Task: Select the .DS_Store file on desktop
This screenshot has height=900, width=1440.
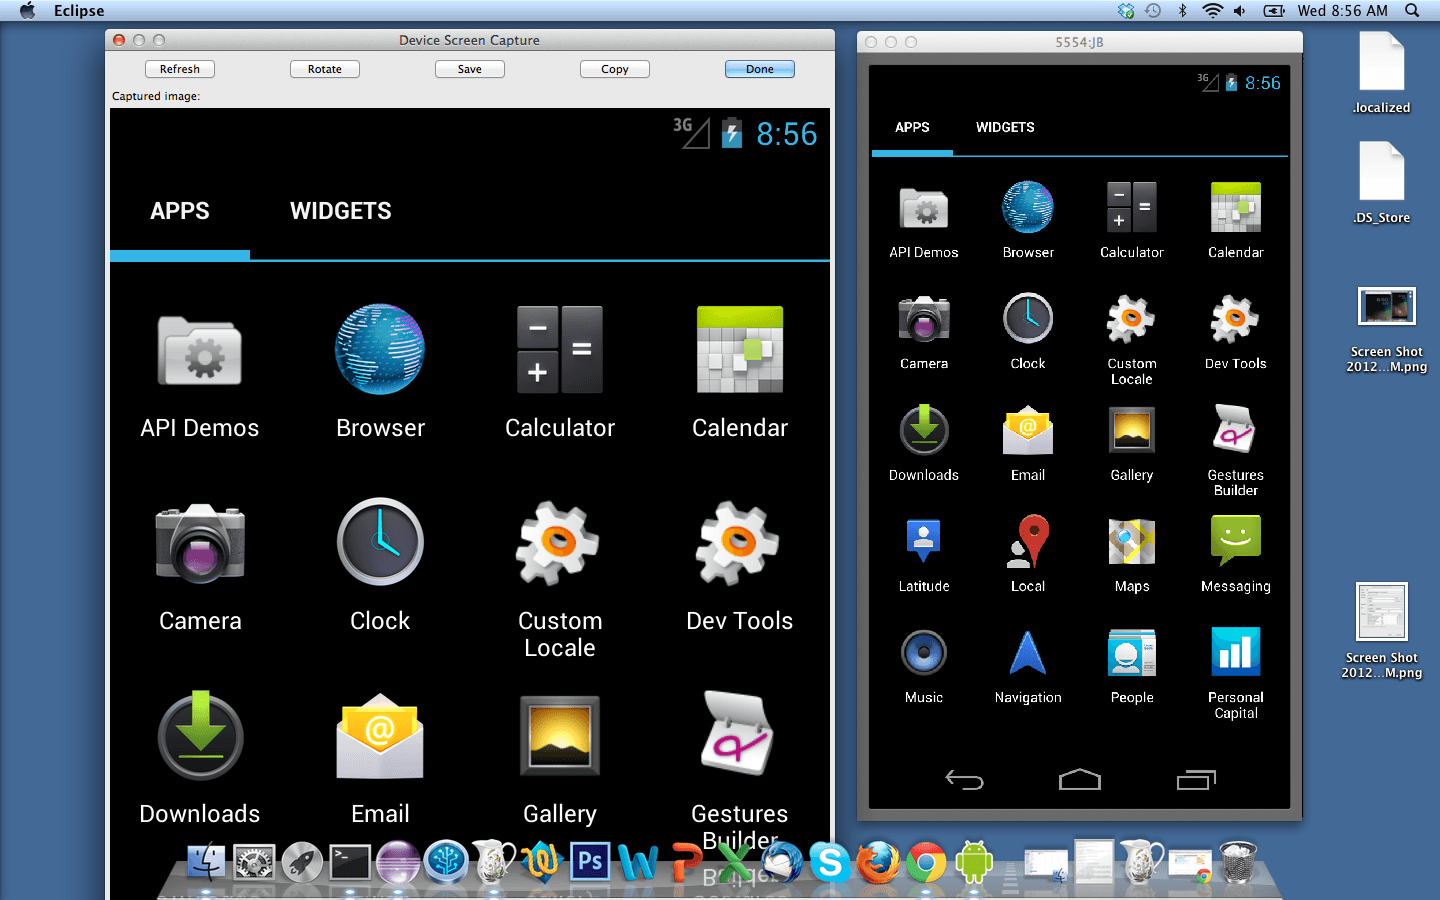Action: click(x=1381, y=183)
